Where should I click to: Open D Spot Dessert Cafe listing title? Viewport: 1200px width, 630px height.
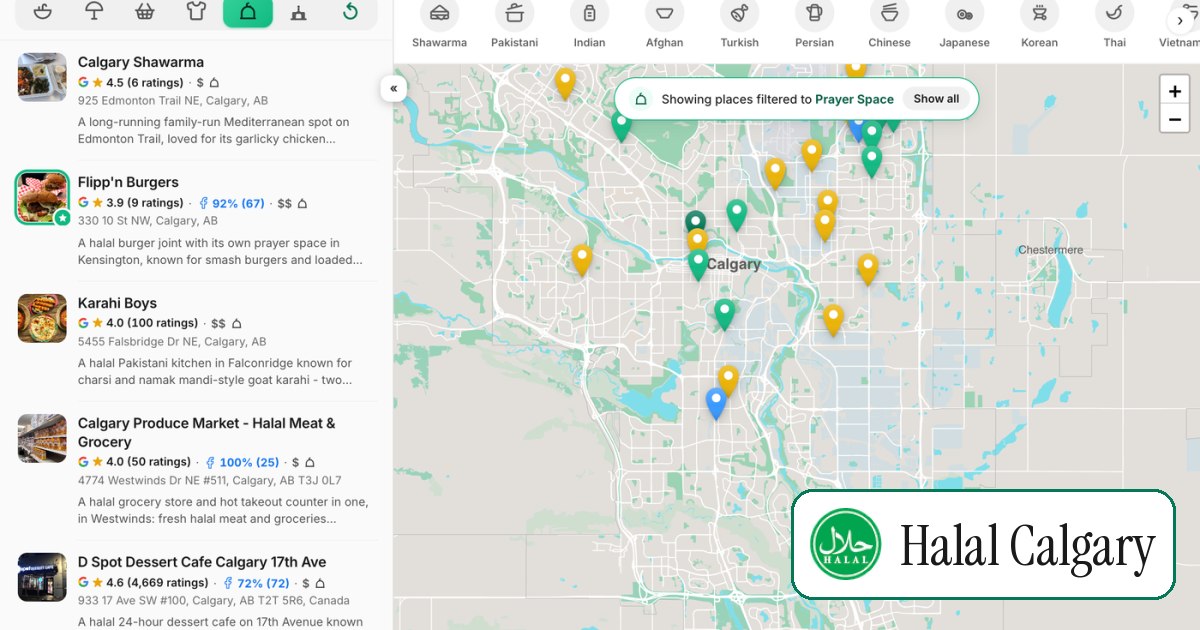(x=202, y=562)
